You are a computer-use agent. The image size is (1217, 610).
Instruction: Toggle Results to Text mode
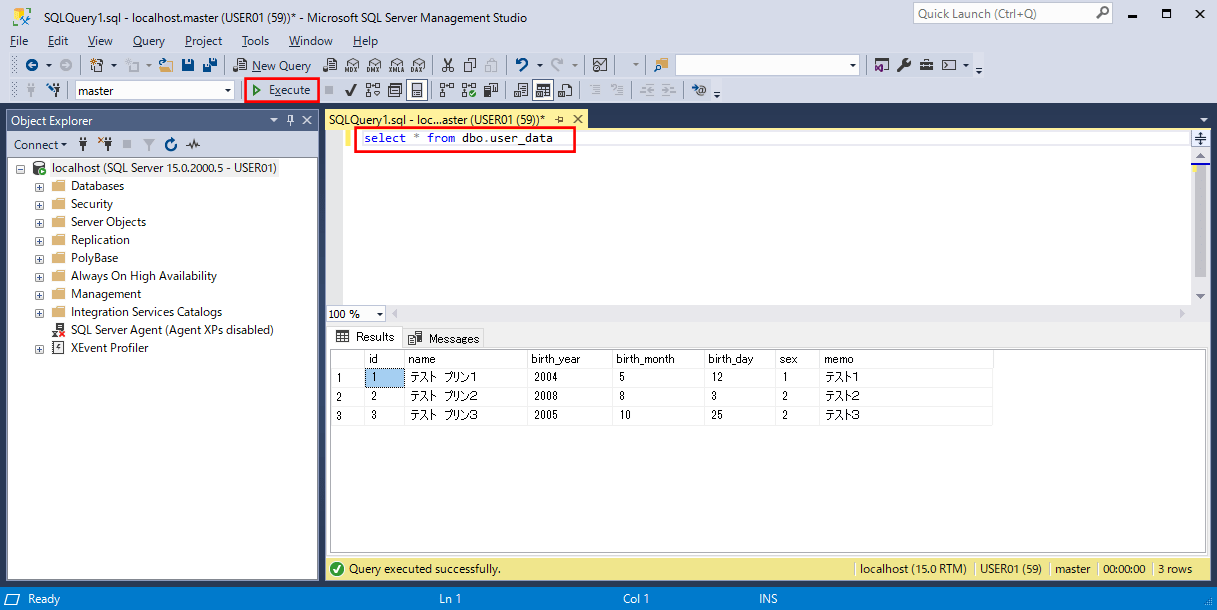(520, 90)
